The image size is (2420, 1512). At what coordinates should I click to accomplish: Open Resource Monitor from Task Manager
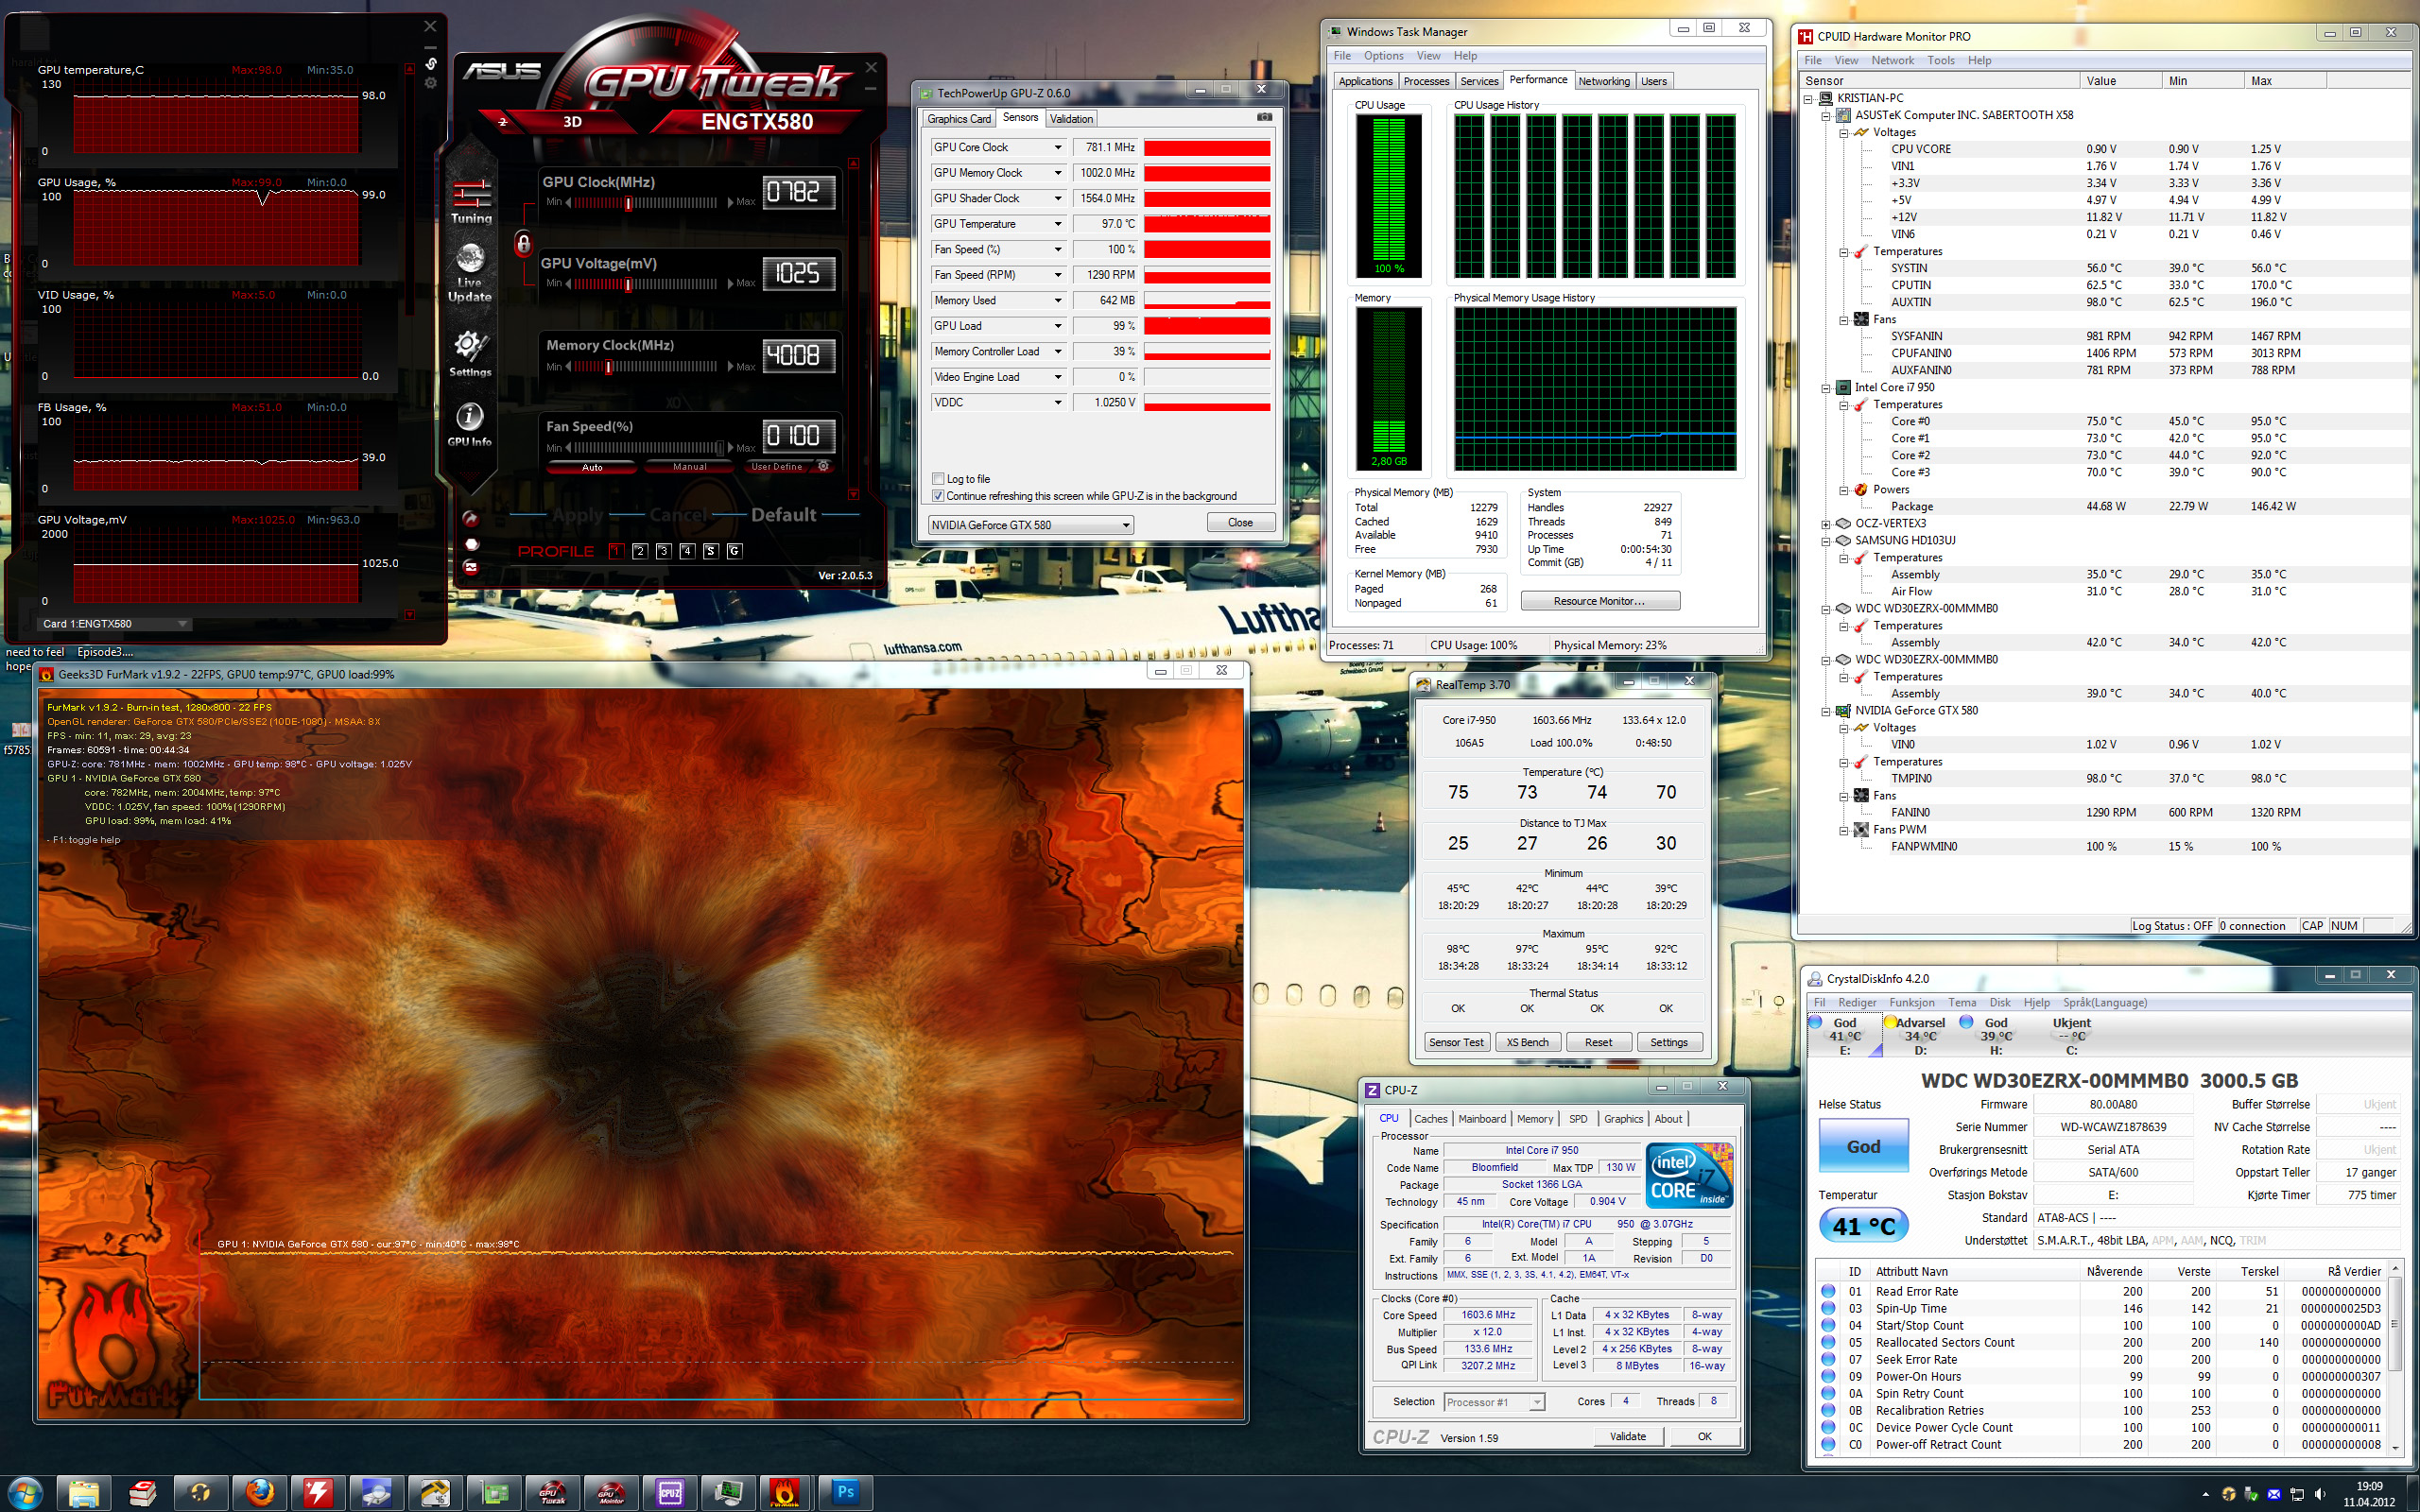point(1600,601)
